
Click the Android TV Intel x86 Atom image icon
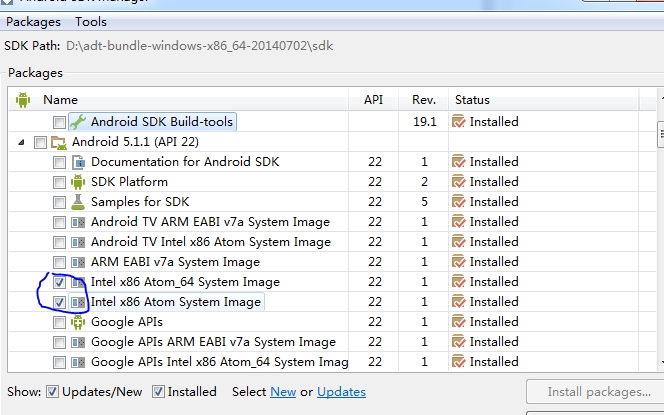(x=78, y=242)
